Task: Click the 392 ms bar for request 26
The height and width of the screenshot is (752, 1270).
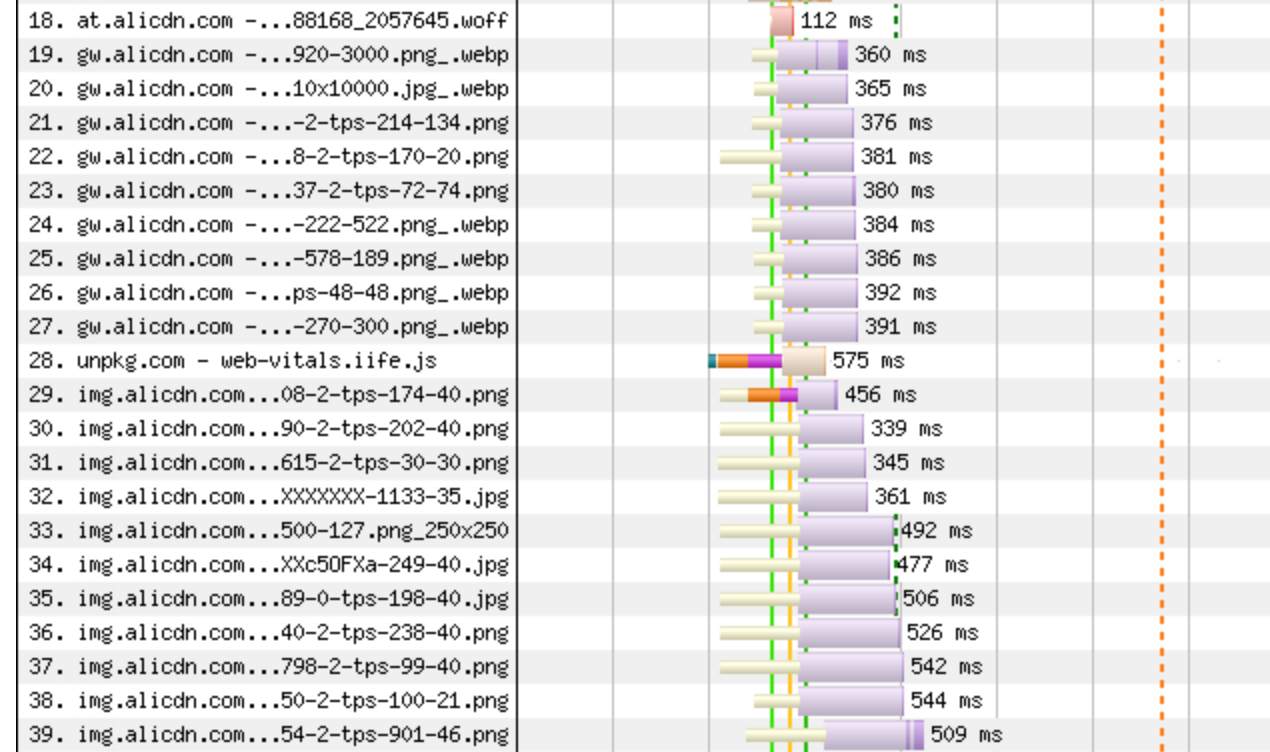Action: pos(806,292)
